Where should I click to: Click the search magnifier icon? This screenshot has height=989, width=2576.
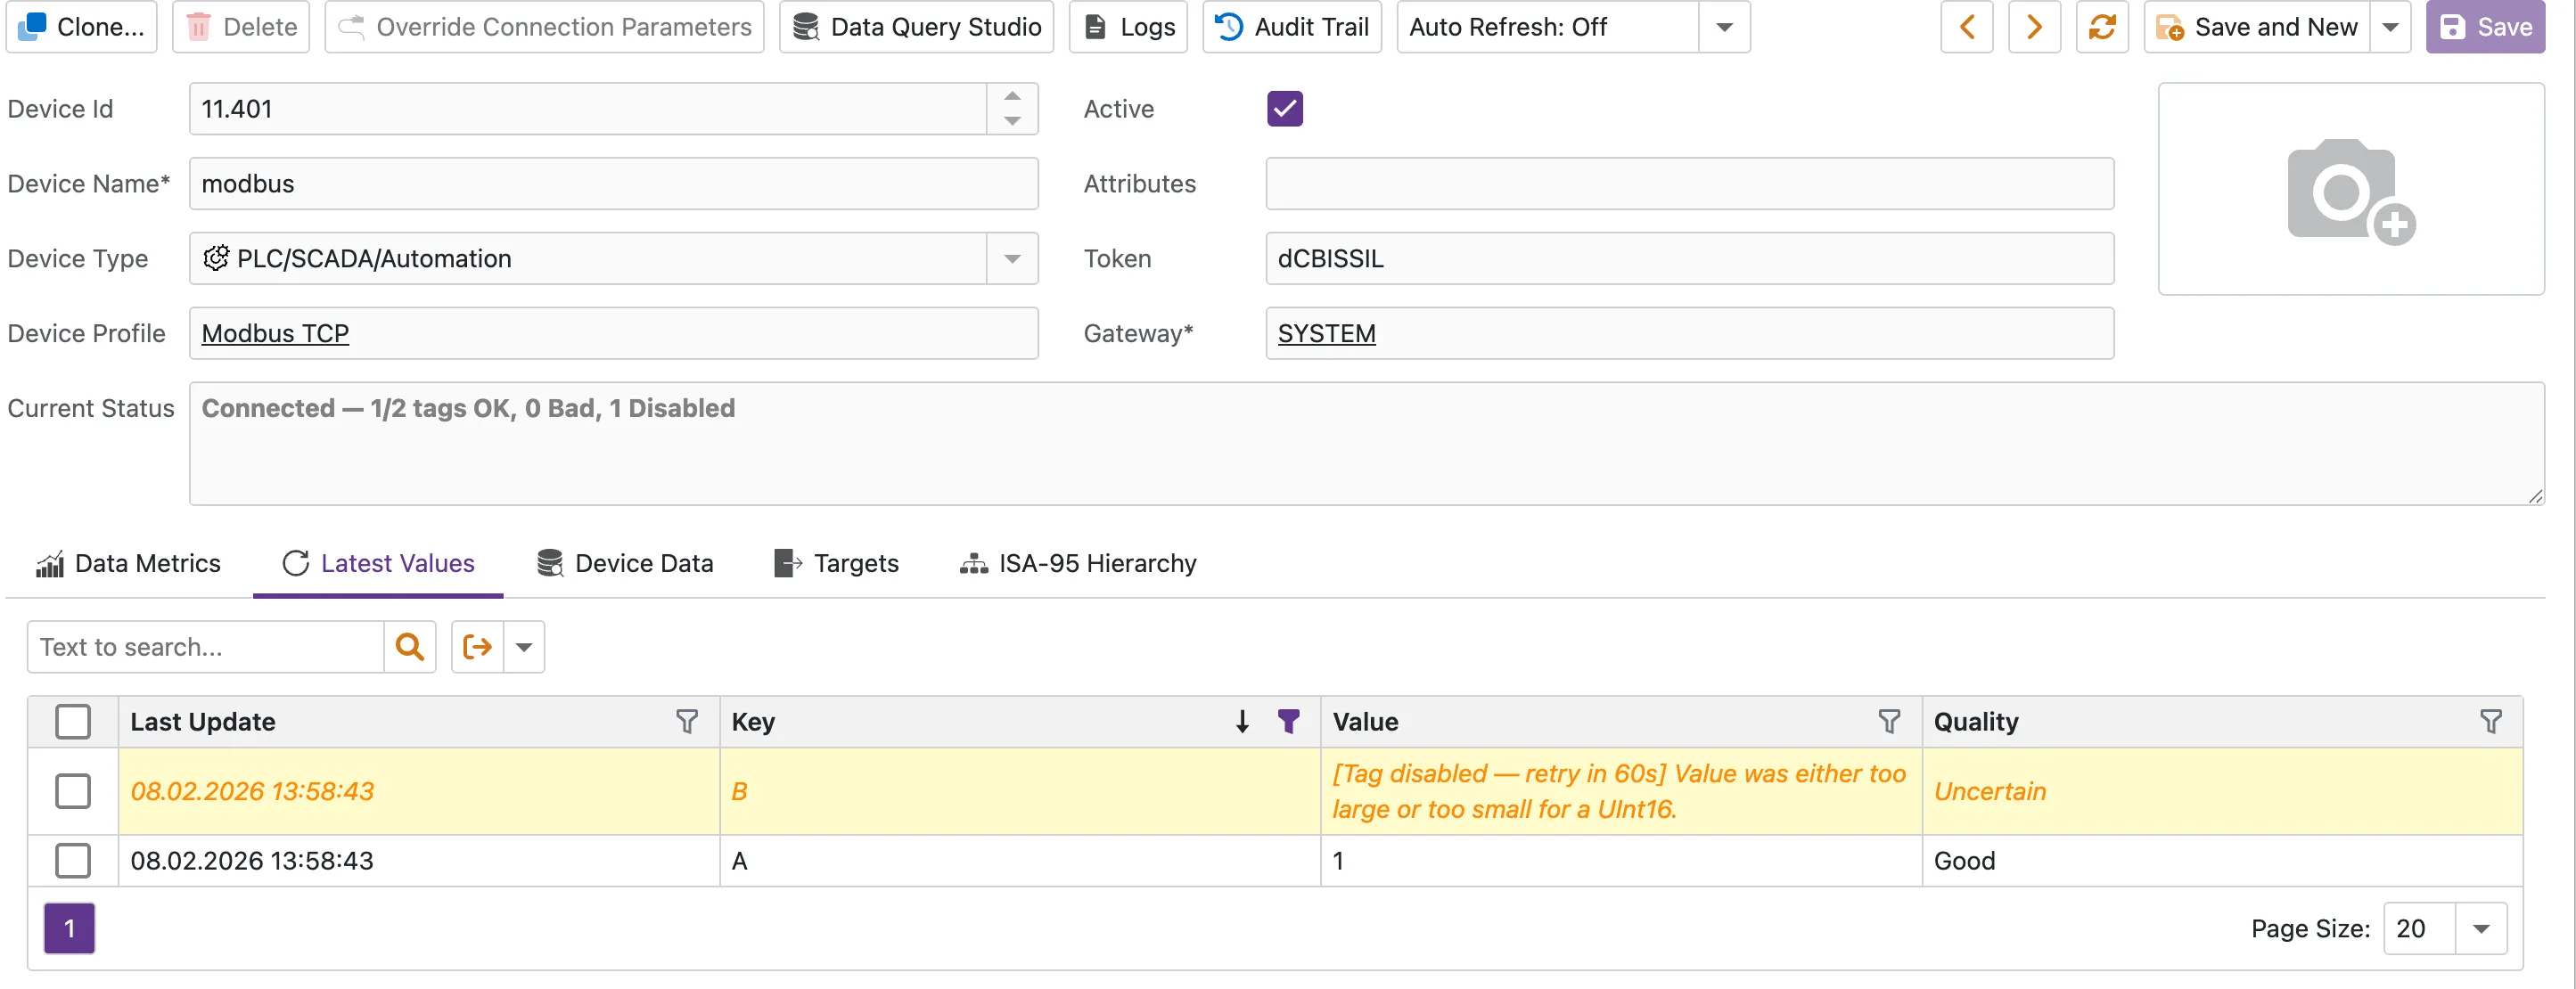click(x=410, y=647)
